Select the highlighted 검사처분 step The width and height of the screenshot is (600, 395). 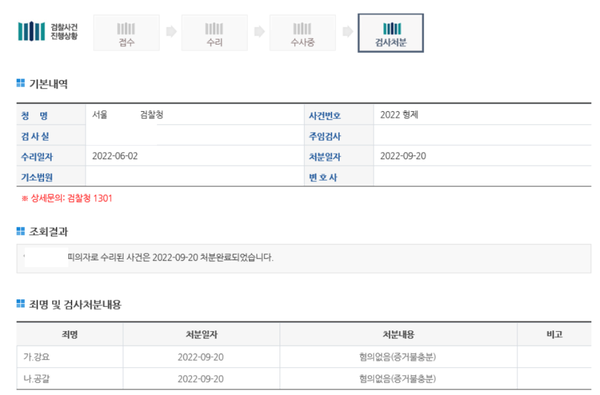click(x=391, y=33)
